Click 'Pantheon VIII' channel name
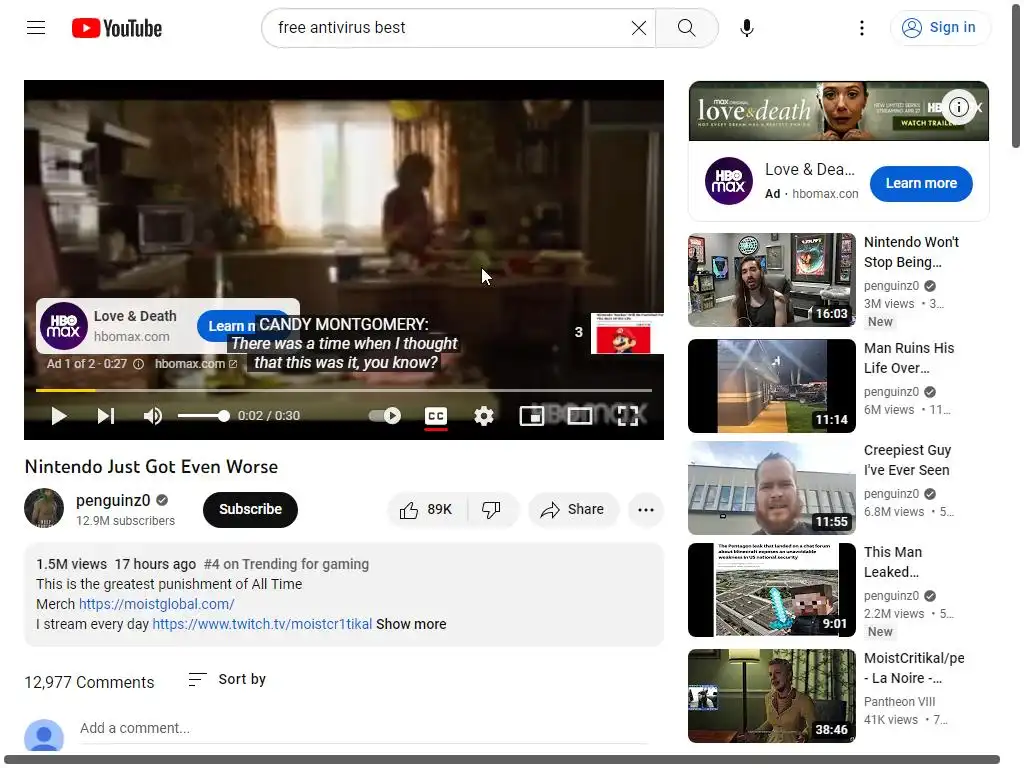 [x=899, y=701]
